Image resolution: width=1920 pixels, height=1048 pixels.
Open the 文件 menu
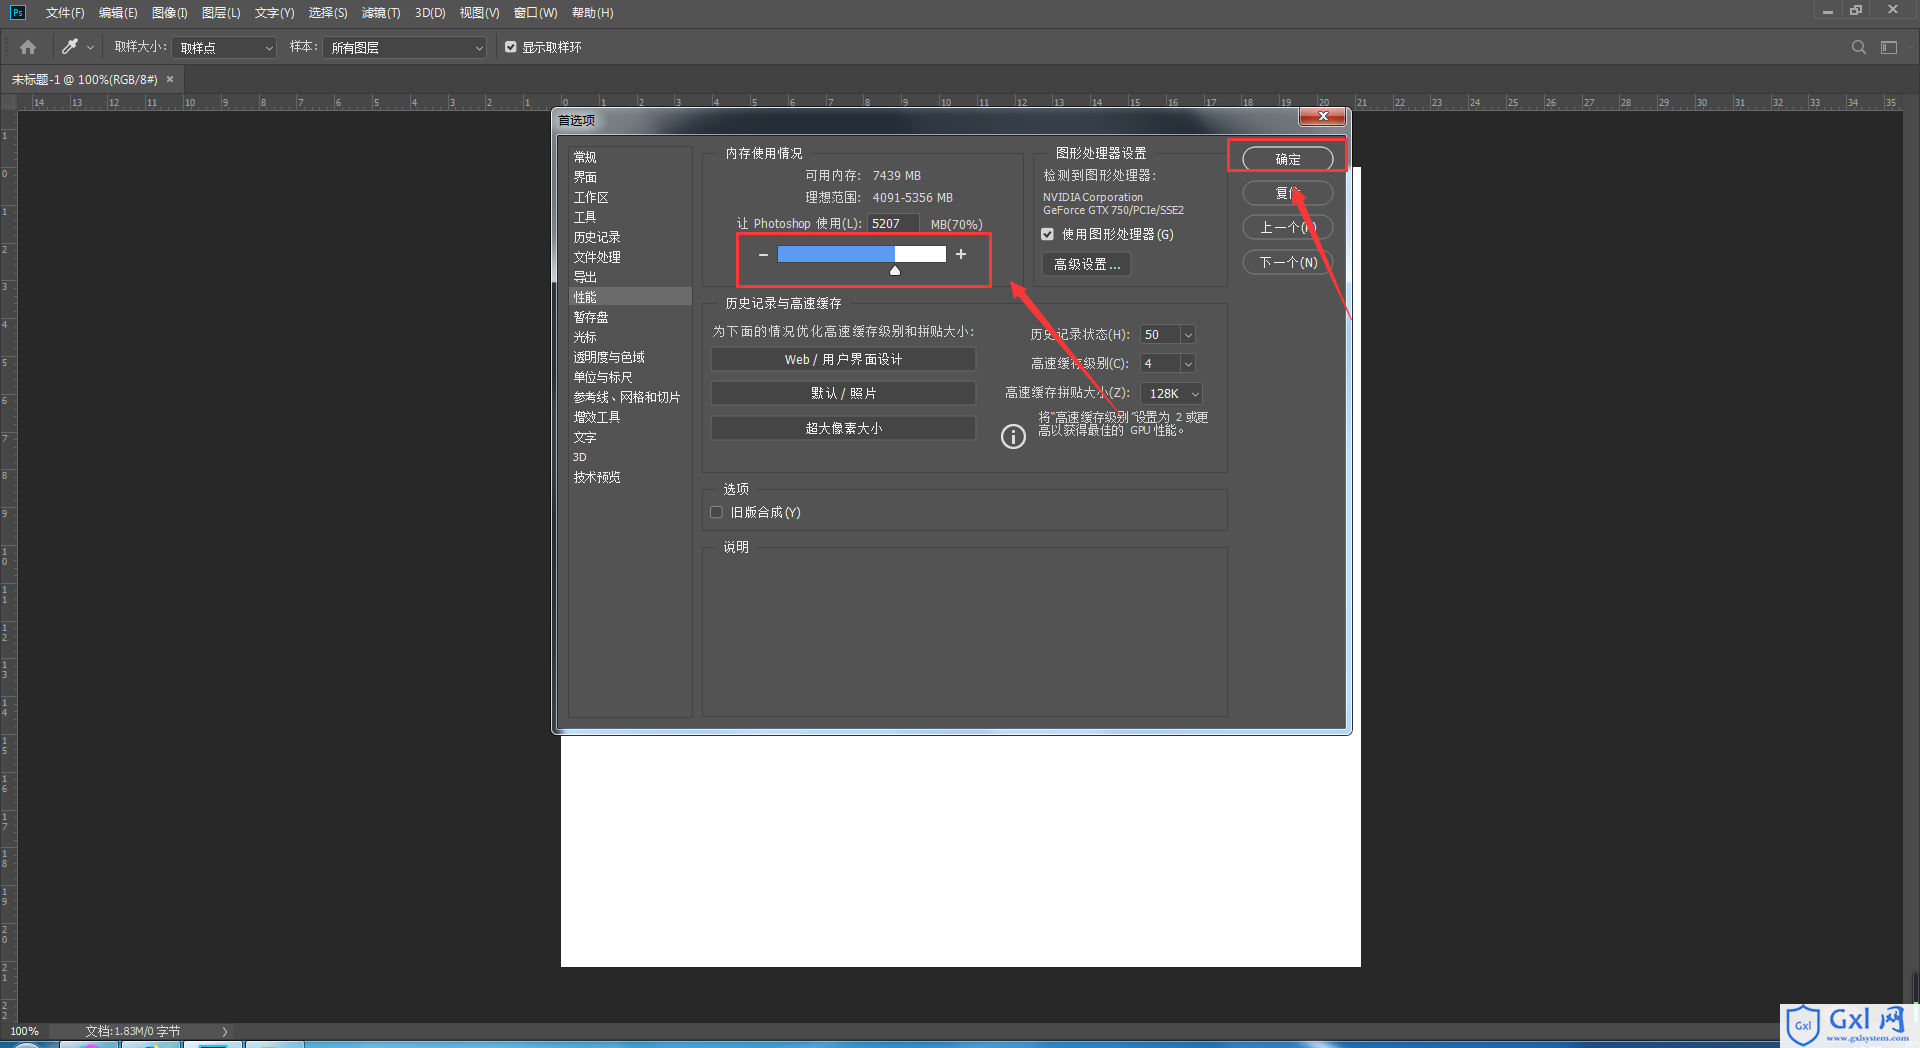[x=64, y=13]
